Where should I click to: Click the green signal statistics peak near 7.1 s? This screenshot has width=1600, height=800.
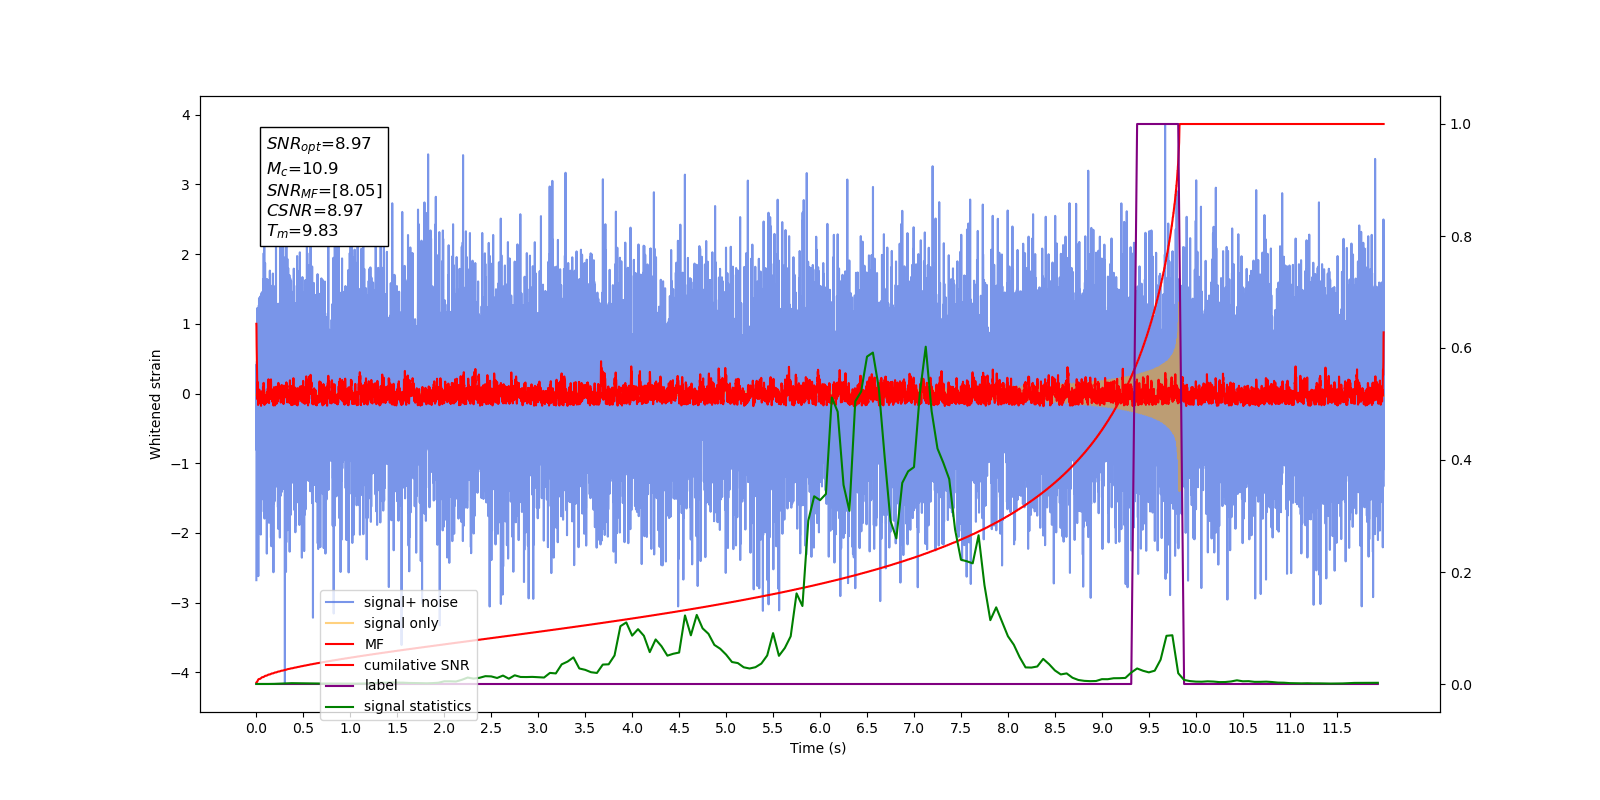925,348
